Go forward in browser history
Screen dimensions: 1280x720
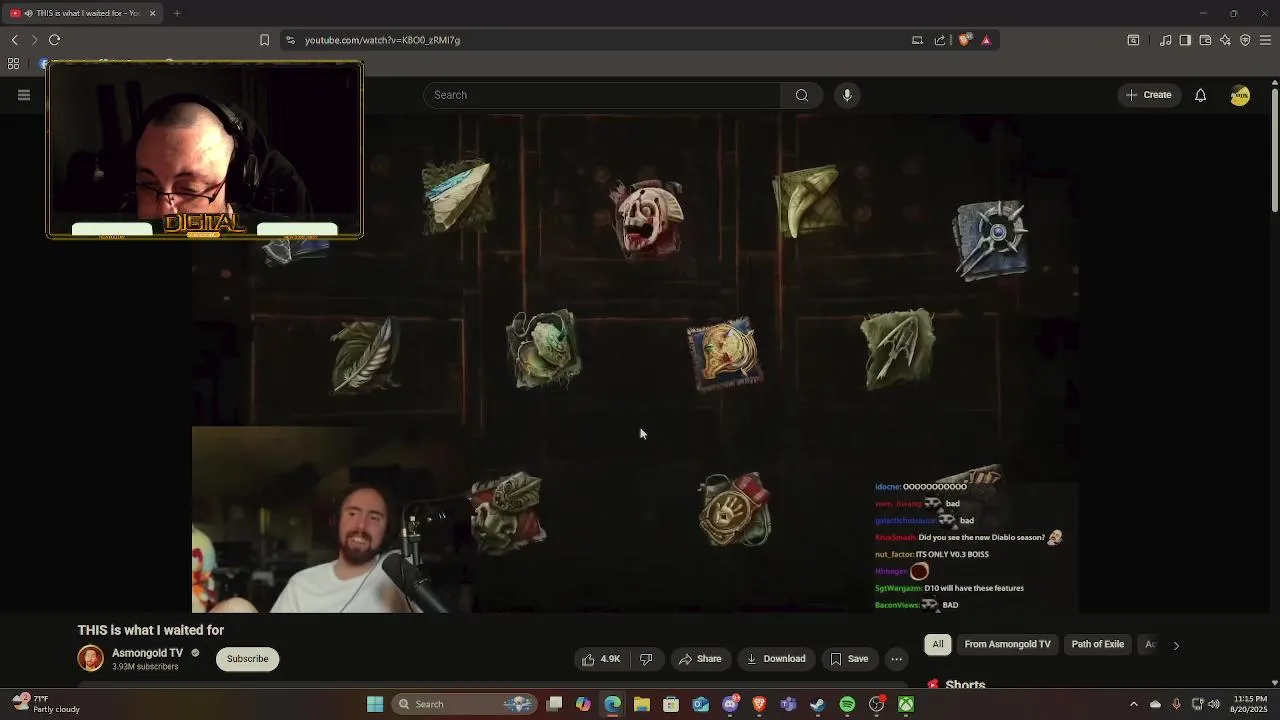point(34,40)
